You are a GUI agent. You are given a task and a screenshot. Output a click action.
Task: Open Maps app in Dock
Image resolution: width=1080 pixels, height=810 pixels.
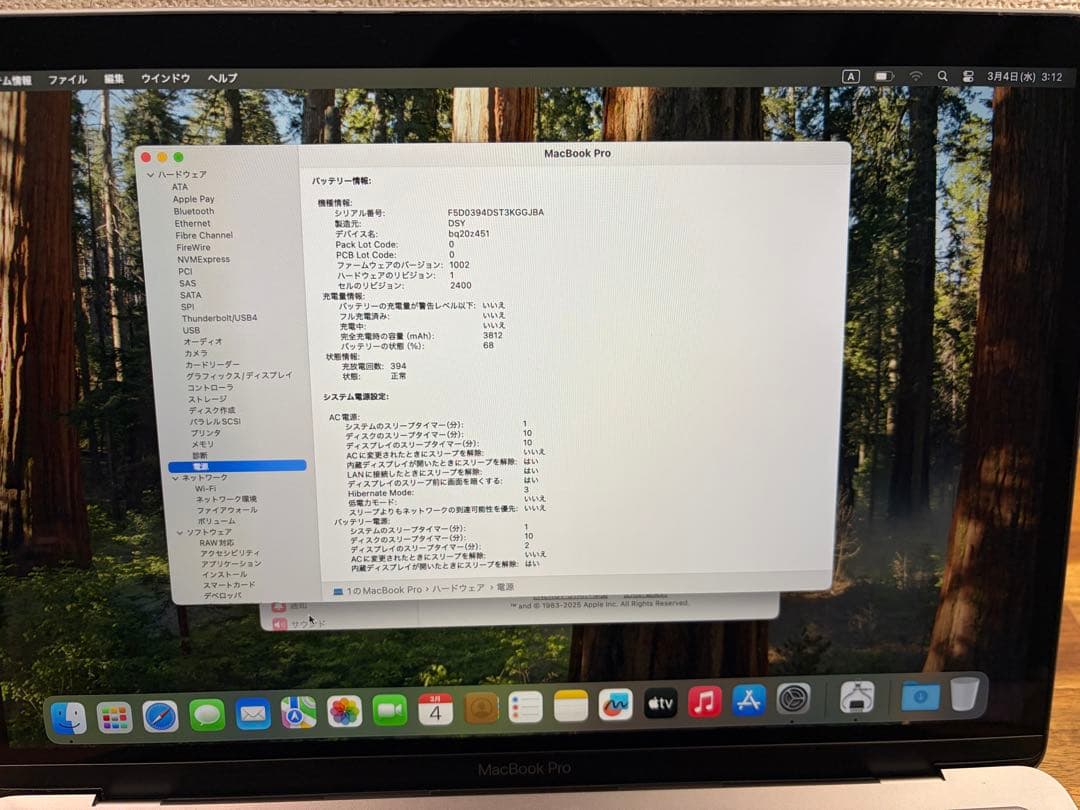298,713
